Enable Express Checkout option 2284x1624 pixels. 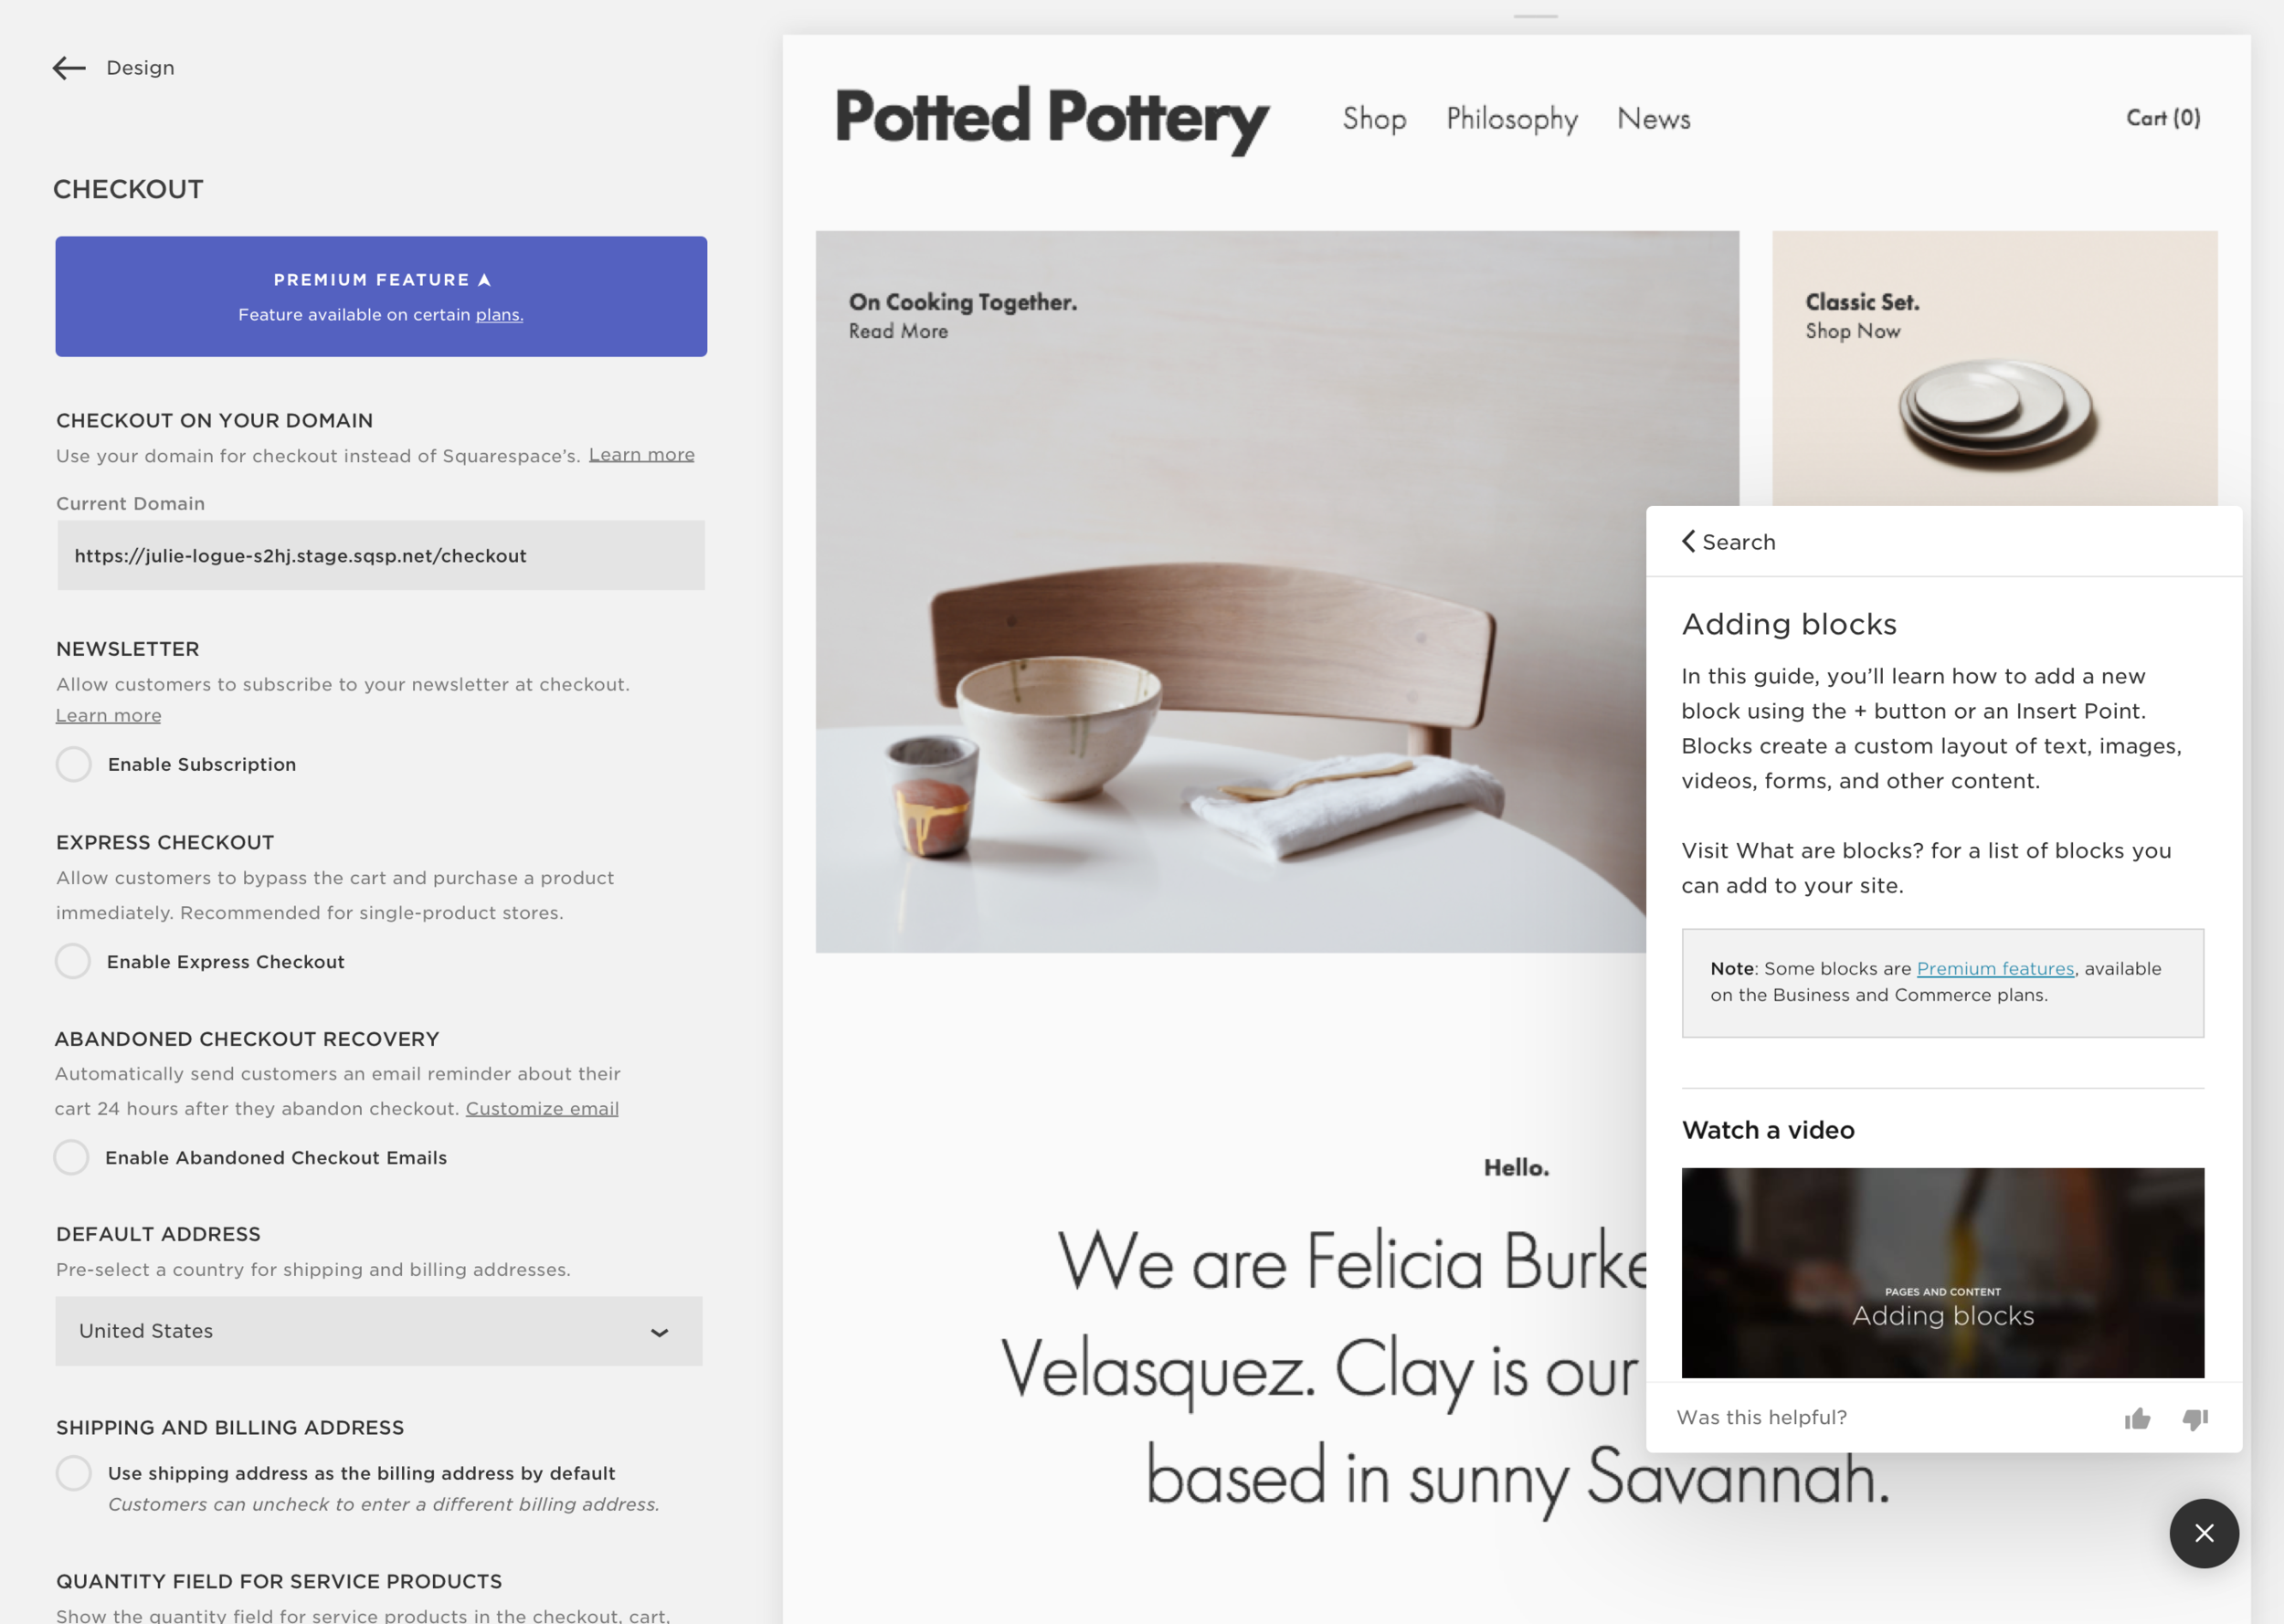(73, 961)
